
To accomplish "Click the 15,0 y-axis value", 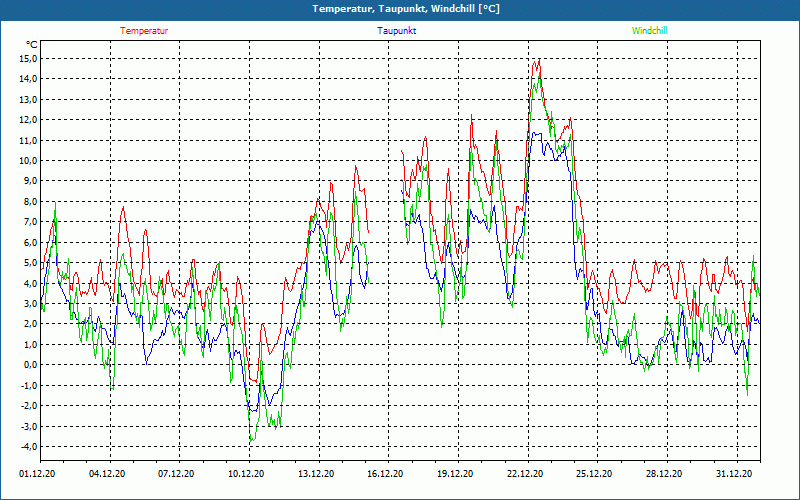I will pos(27,58).
